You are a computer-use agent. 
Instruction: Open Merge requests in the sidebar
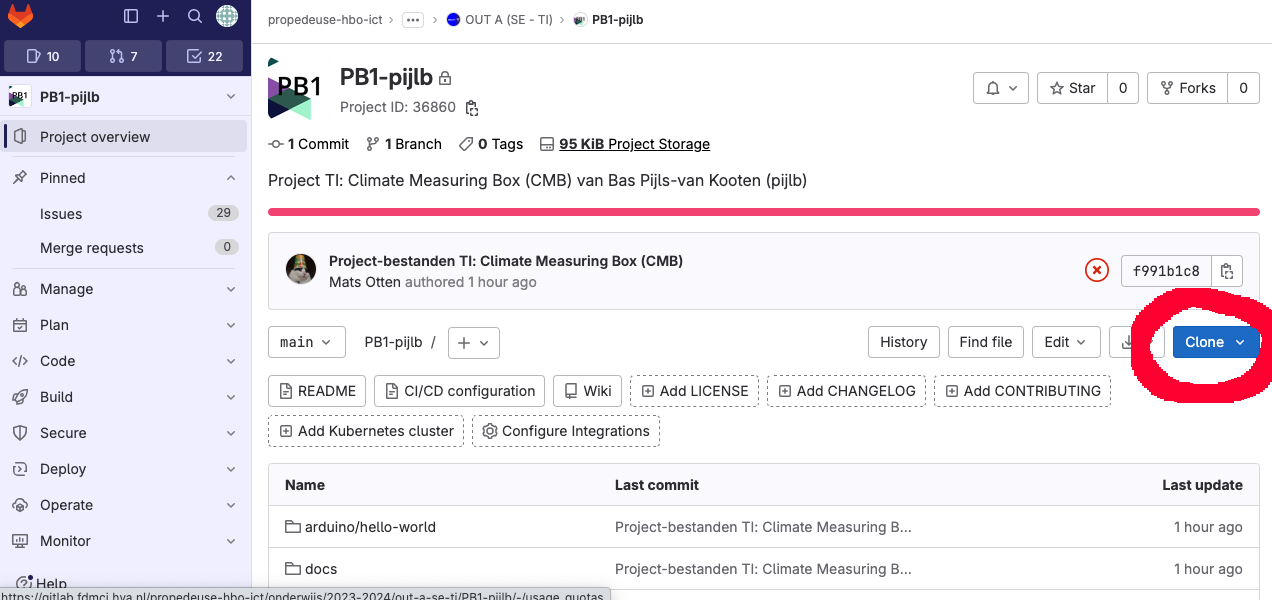point(125,248)
